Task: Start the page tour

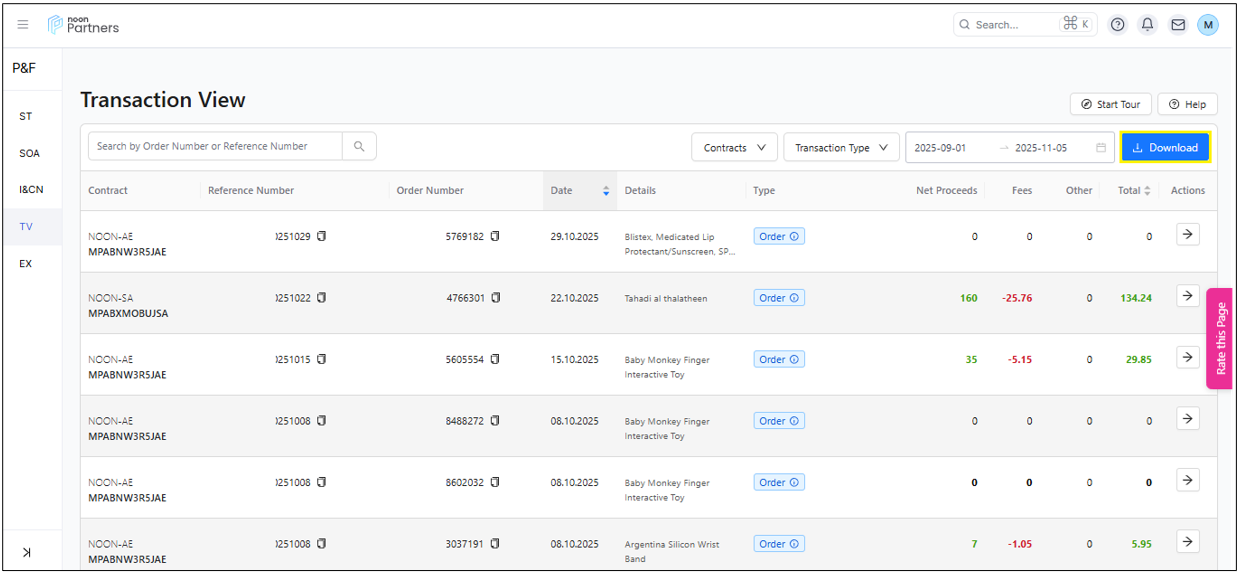Action: point(1110,105)
